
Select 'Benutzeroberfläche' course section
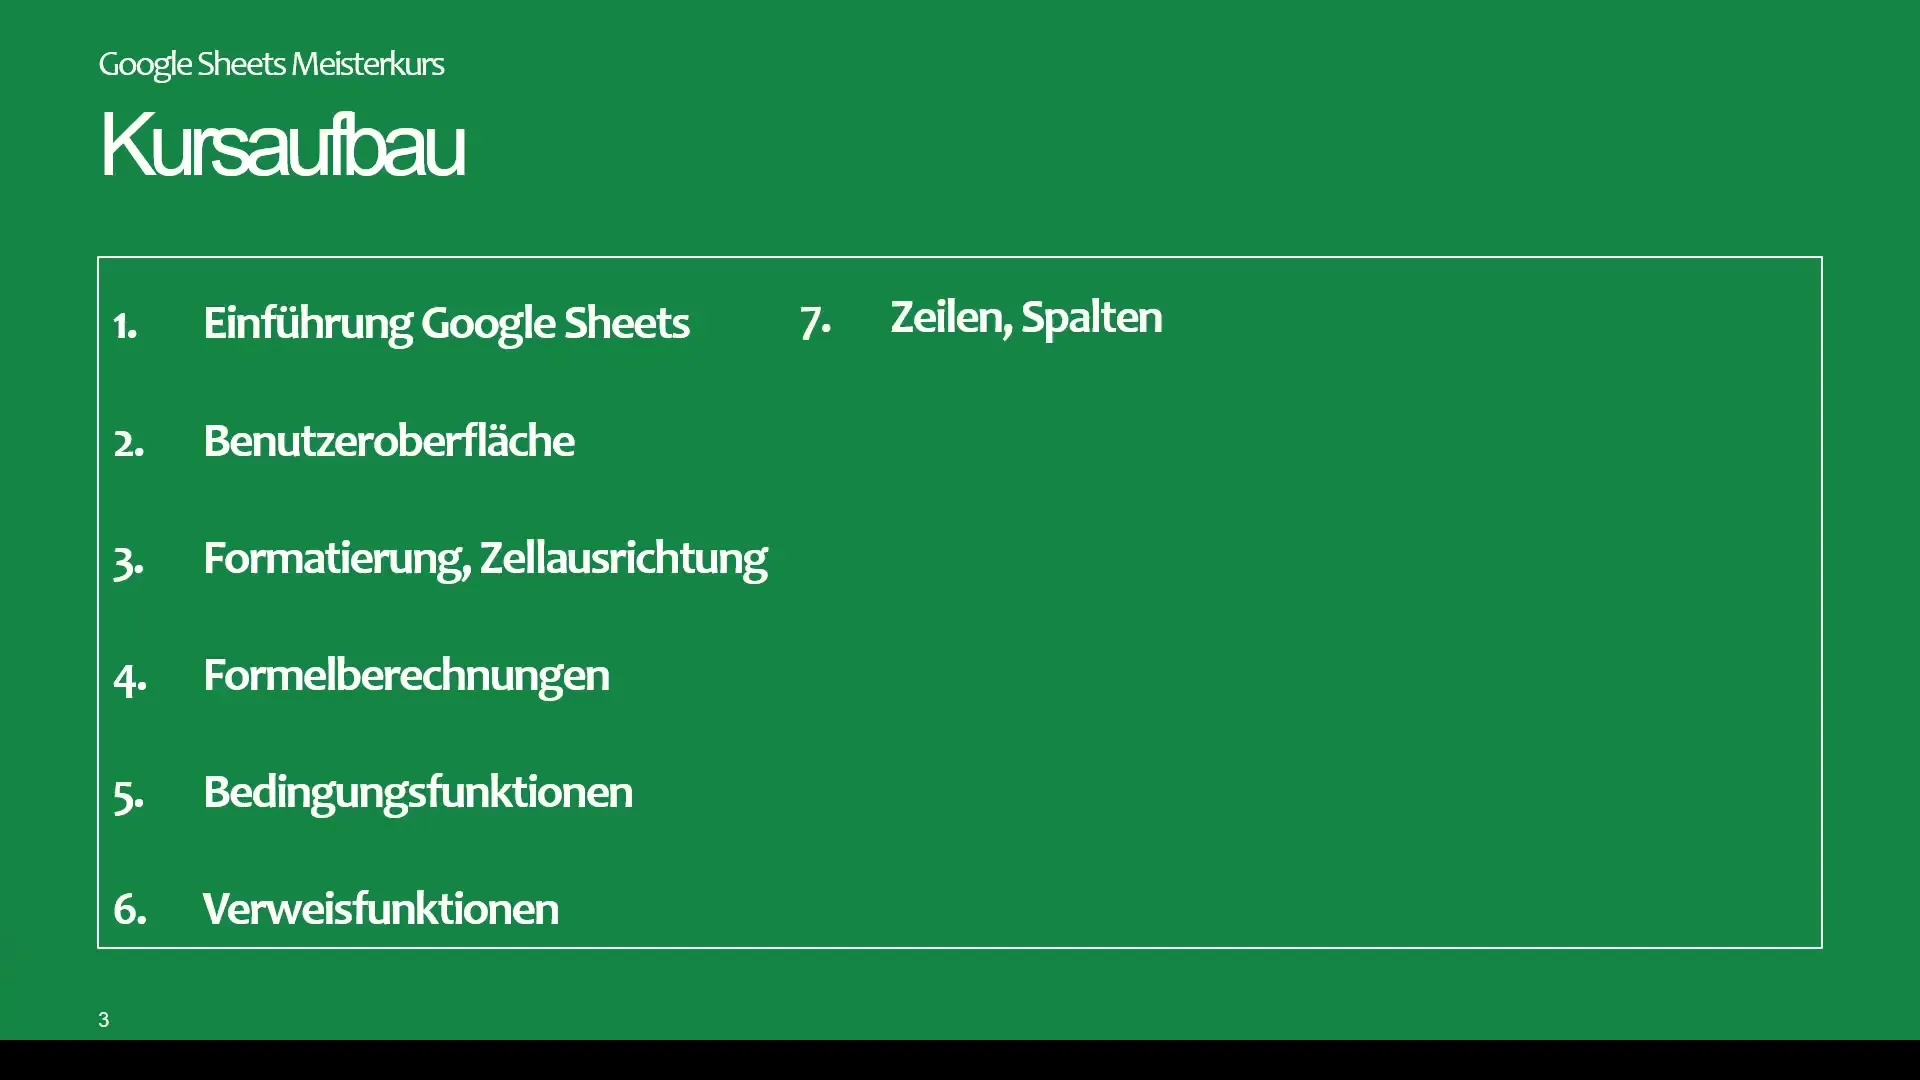coord(389,438)
